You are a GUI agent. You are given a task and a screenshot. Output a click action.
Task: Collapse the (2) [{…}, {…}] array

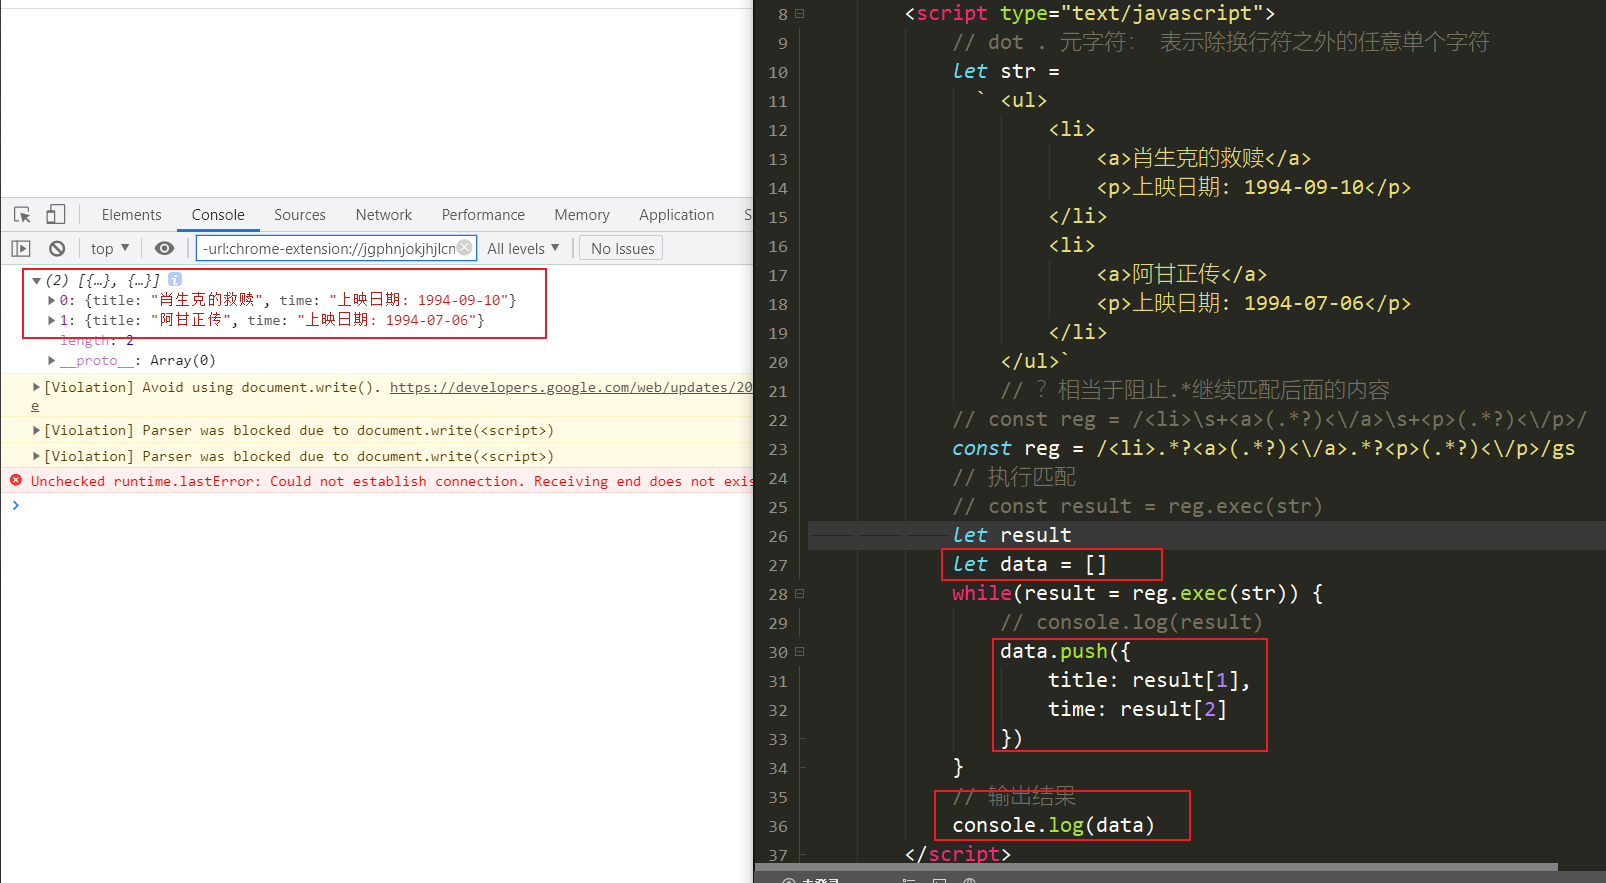pos(36,281)
